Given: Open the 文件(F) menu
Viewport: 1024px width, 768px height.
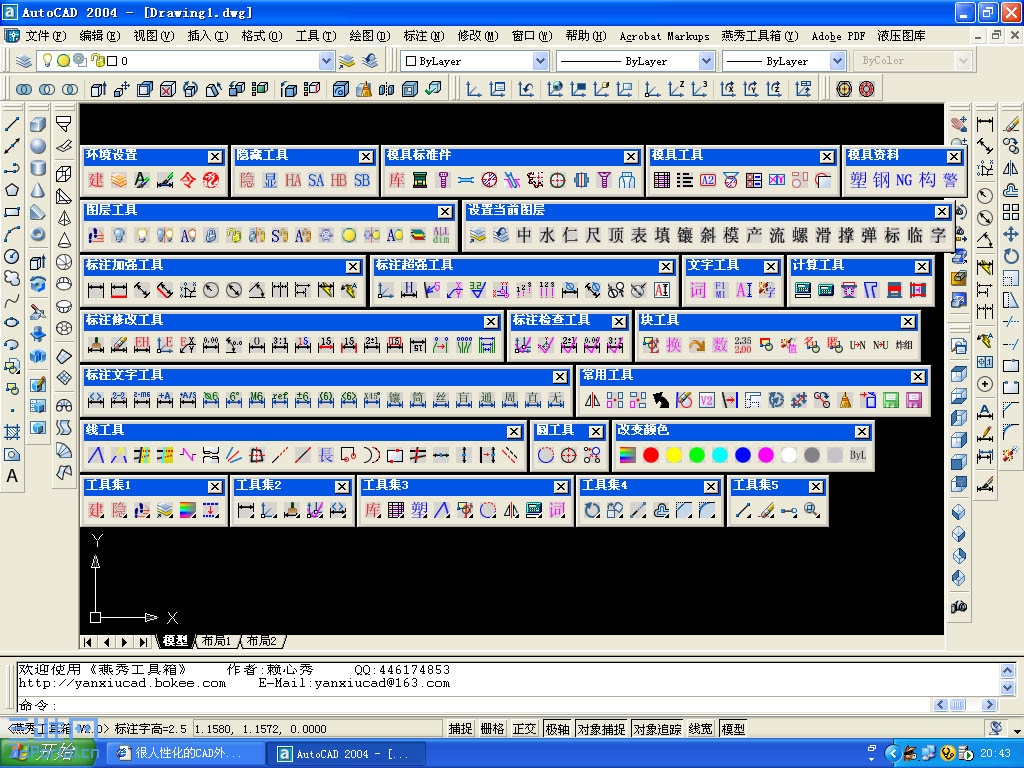Looking at the screenshot, I should [46, 36].
